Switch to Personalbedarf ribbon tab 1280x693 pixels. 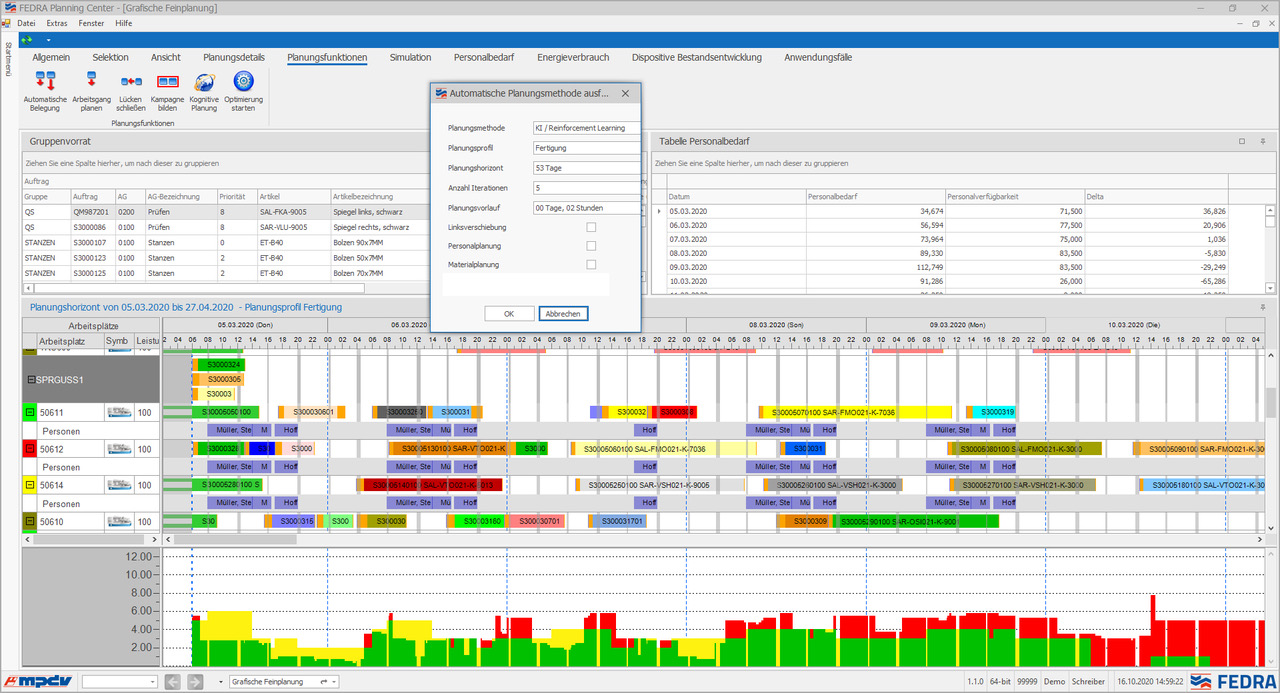point(484,58)
